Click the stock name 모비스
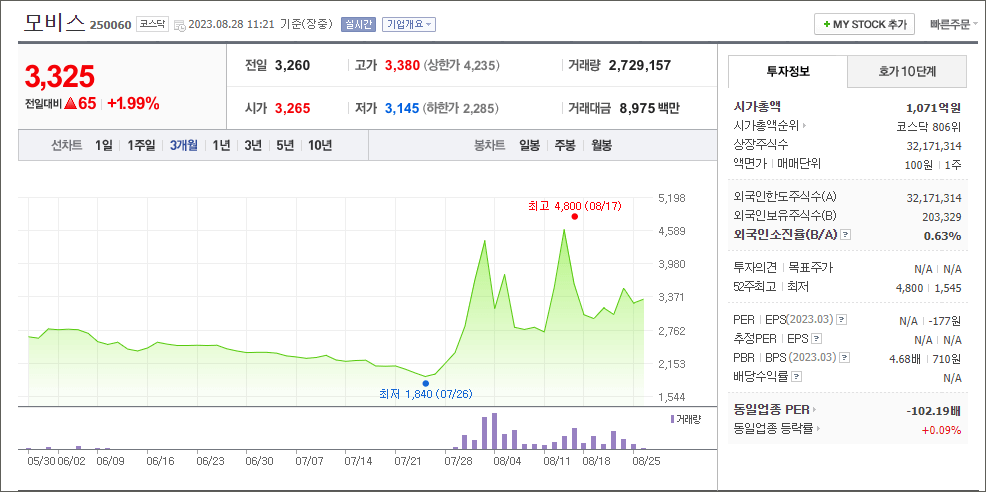The image size is (986, 492). pyautogui.click(x=54, y=23)
